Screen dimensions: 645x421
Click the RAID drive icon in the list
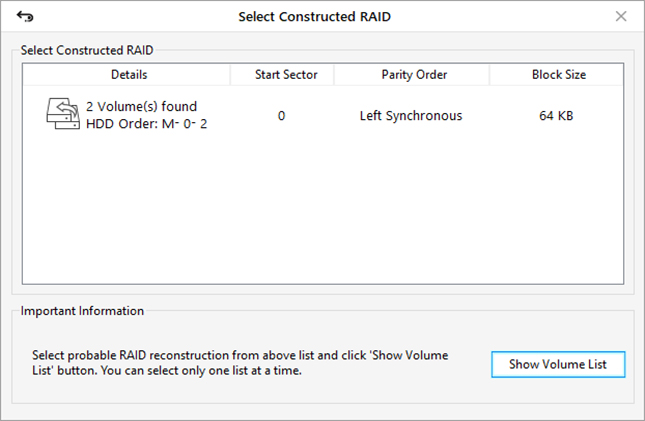point(63,114)
